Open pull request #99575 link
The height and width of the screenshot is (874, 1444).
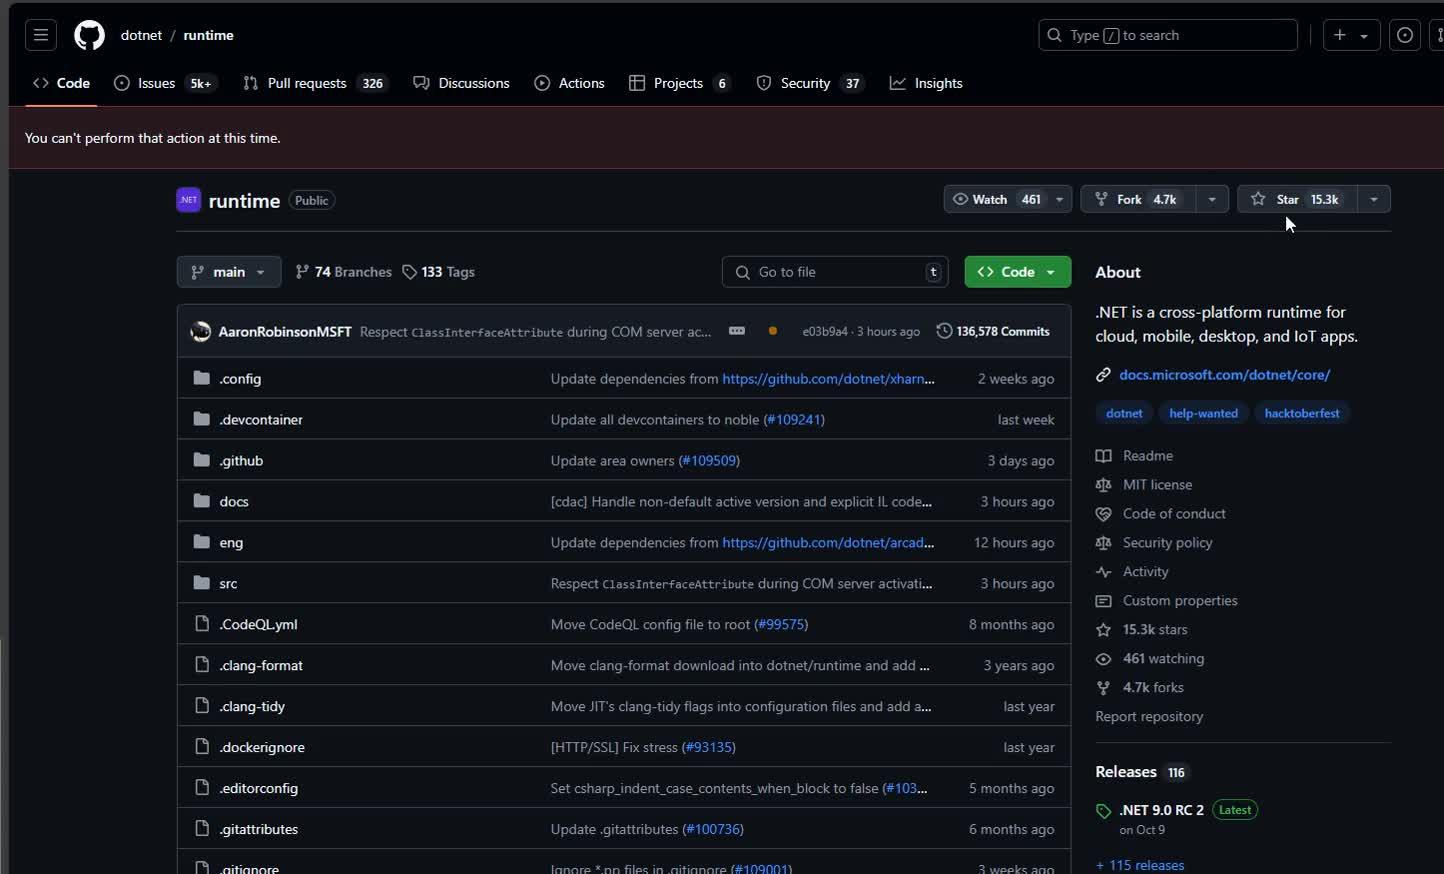[x=781, y=625]
